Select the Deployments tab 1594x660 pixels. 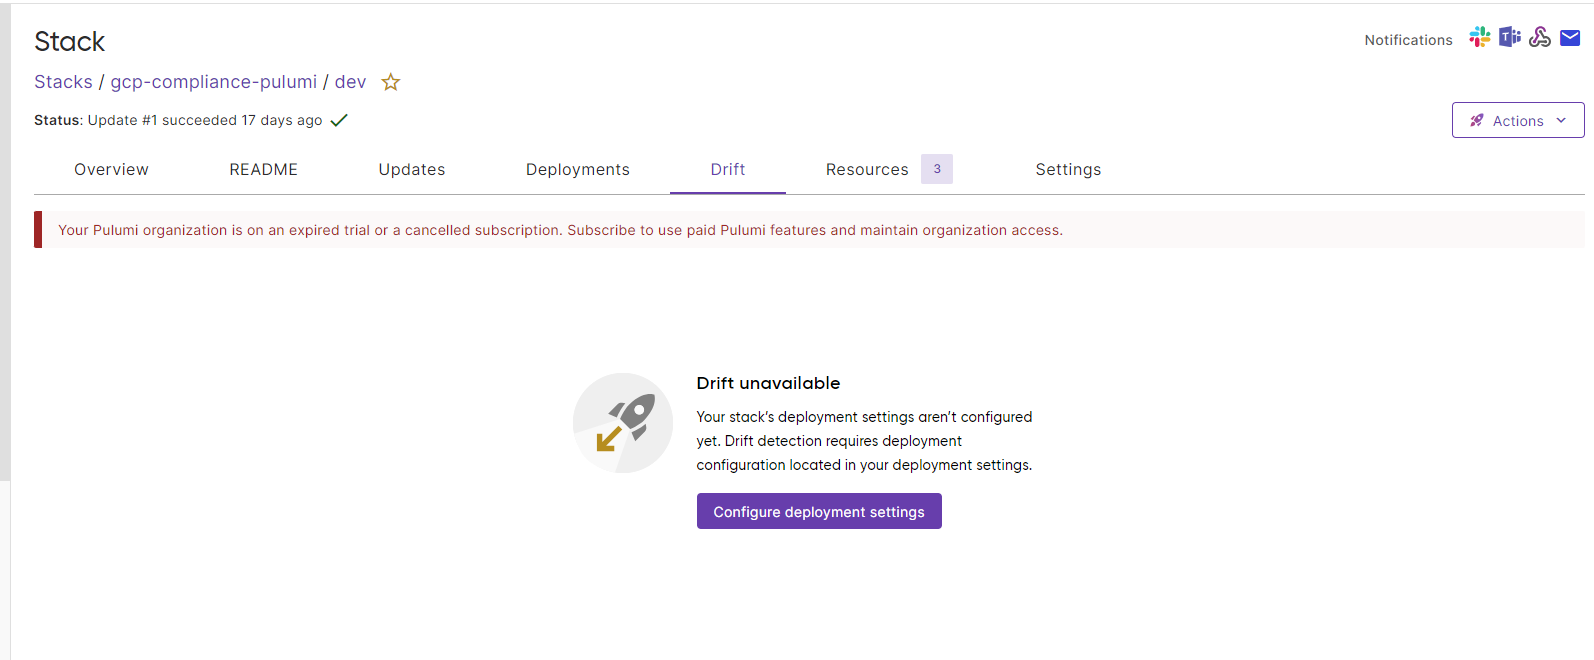coord(578,169)
